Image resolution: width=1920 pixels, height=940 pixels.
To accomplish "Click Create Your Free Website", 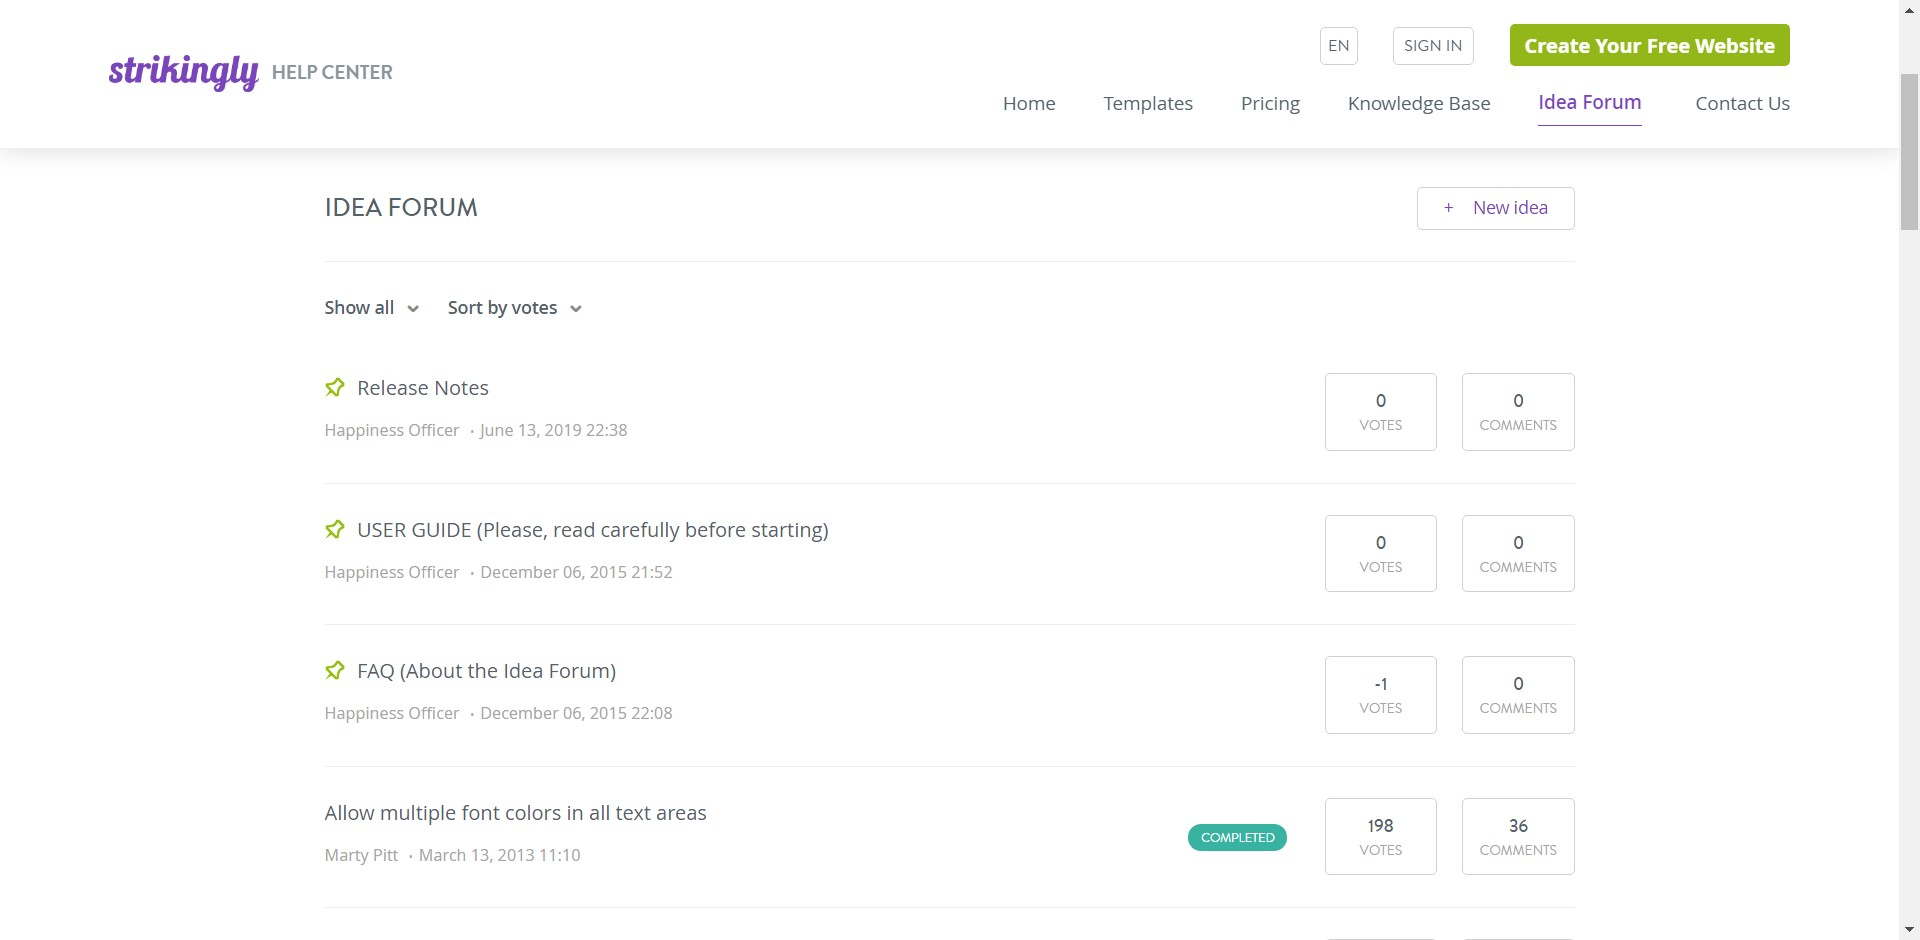I will tap(1649, 45).
